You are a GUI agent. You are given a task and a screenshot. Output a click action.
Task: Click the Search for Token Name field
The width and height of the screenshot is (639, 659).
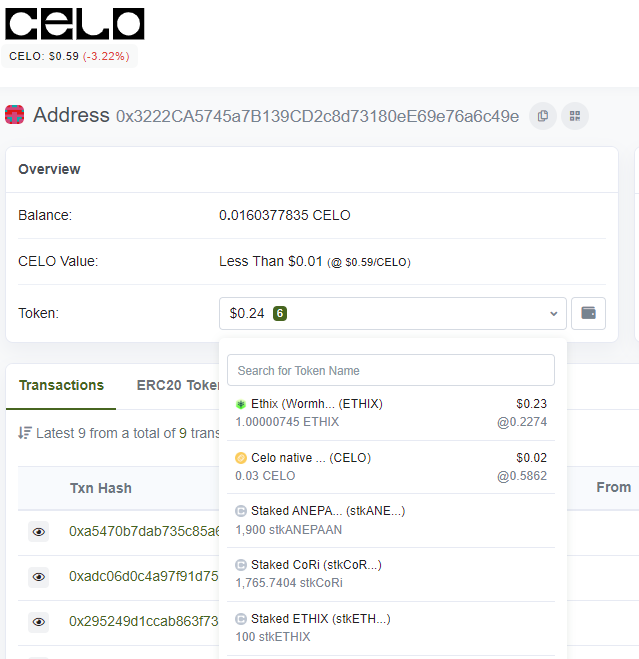click(x=390, y=370)
